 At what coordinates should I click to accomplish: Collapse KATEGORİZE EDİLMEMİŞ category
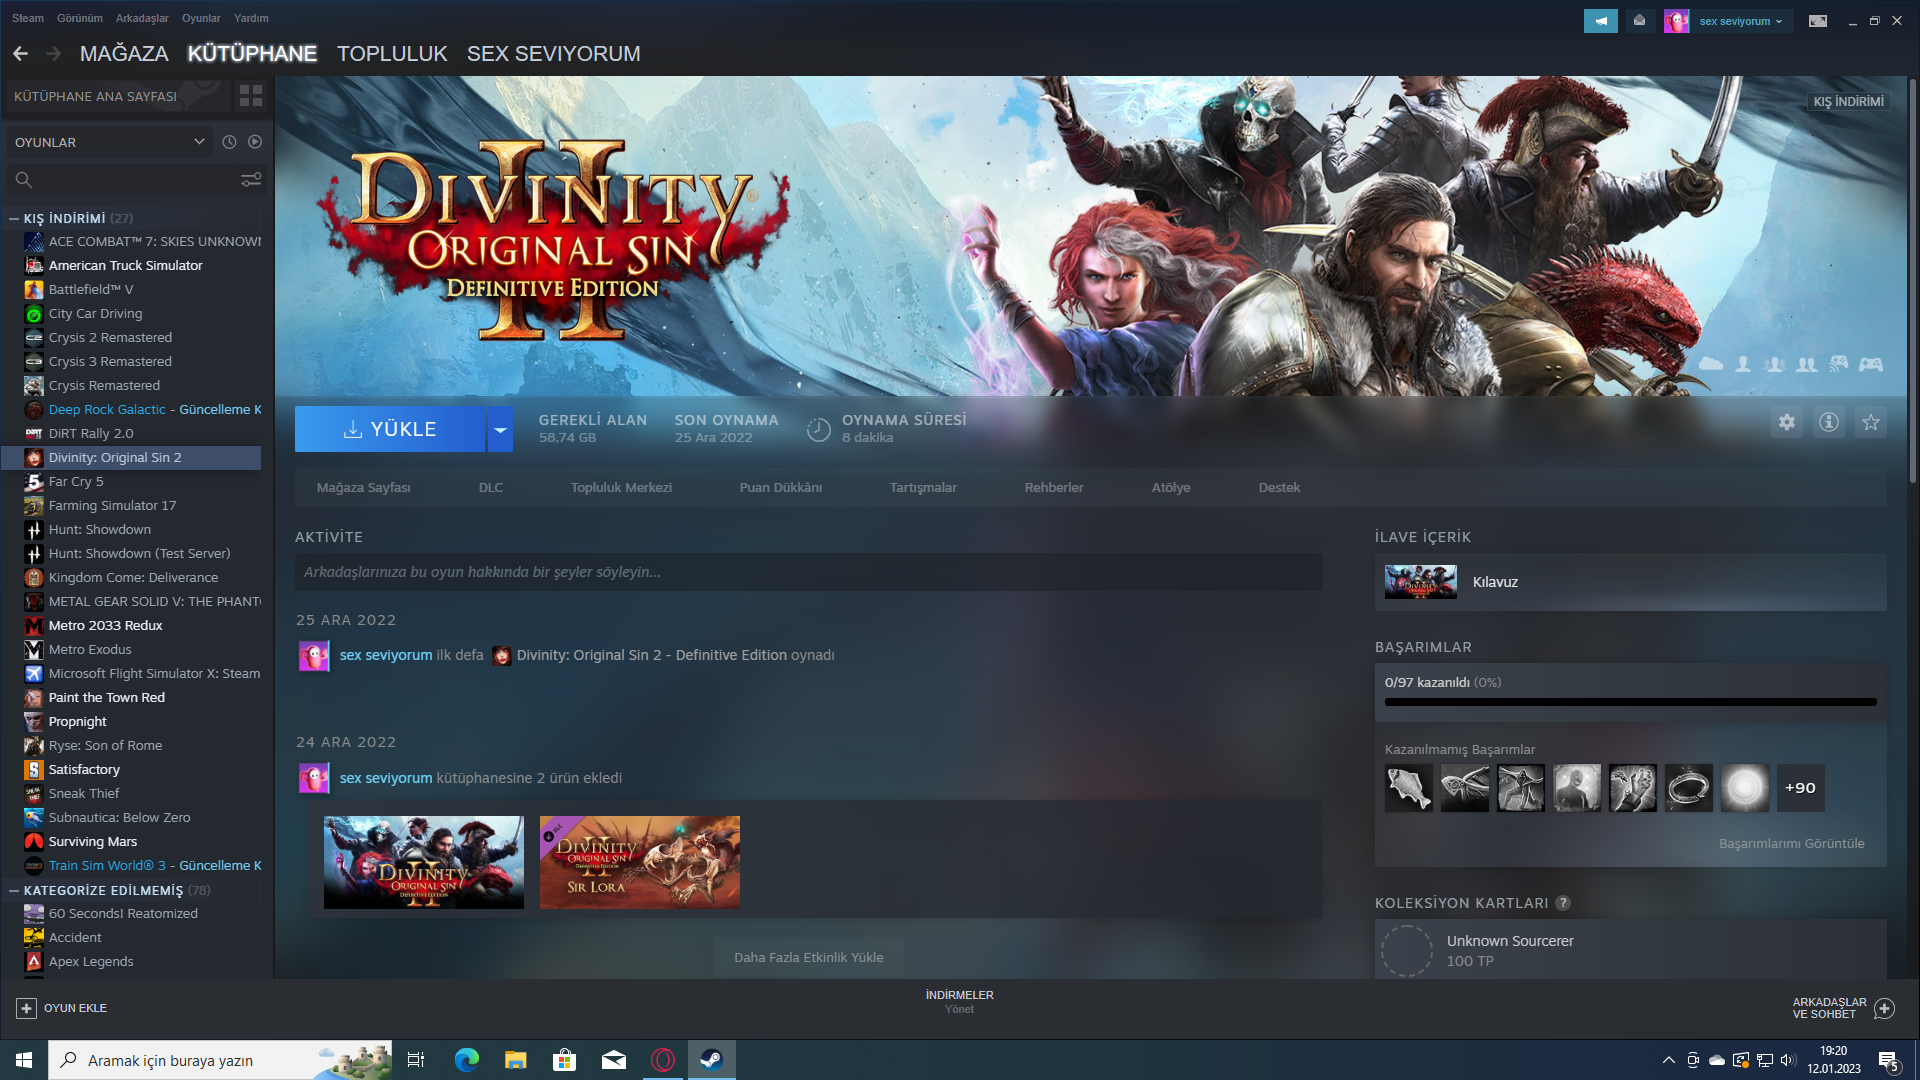[x=14, y=890]
